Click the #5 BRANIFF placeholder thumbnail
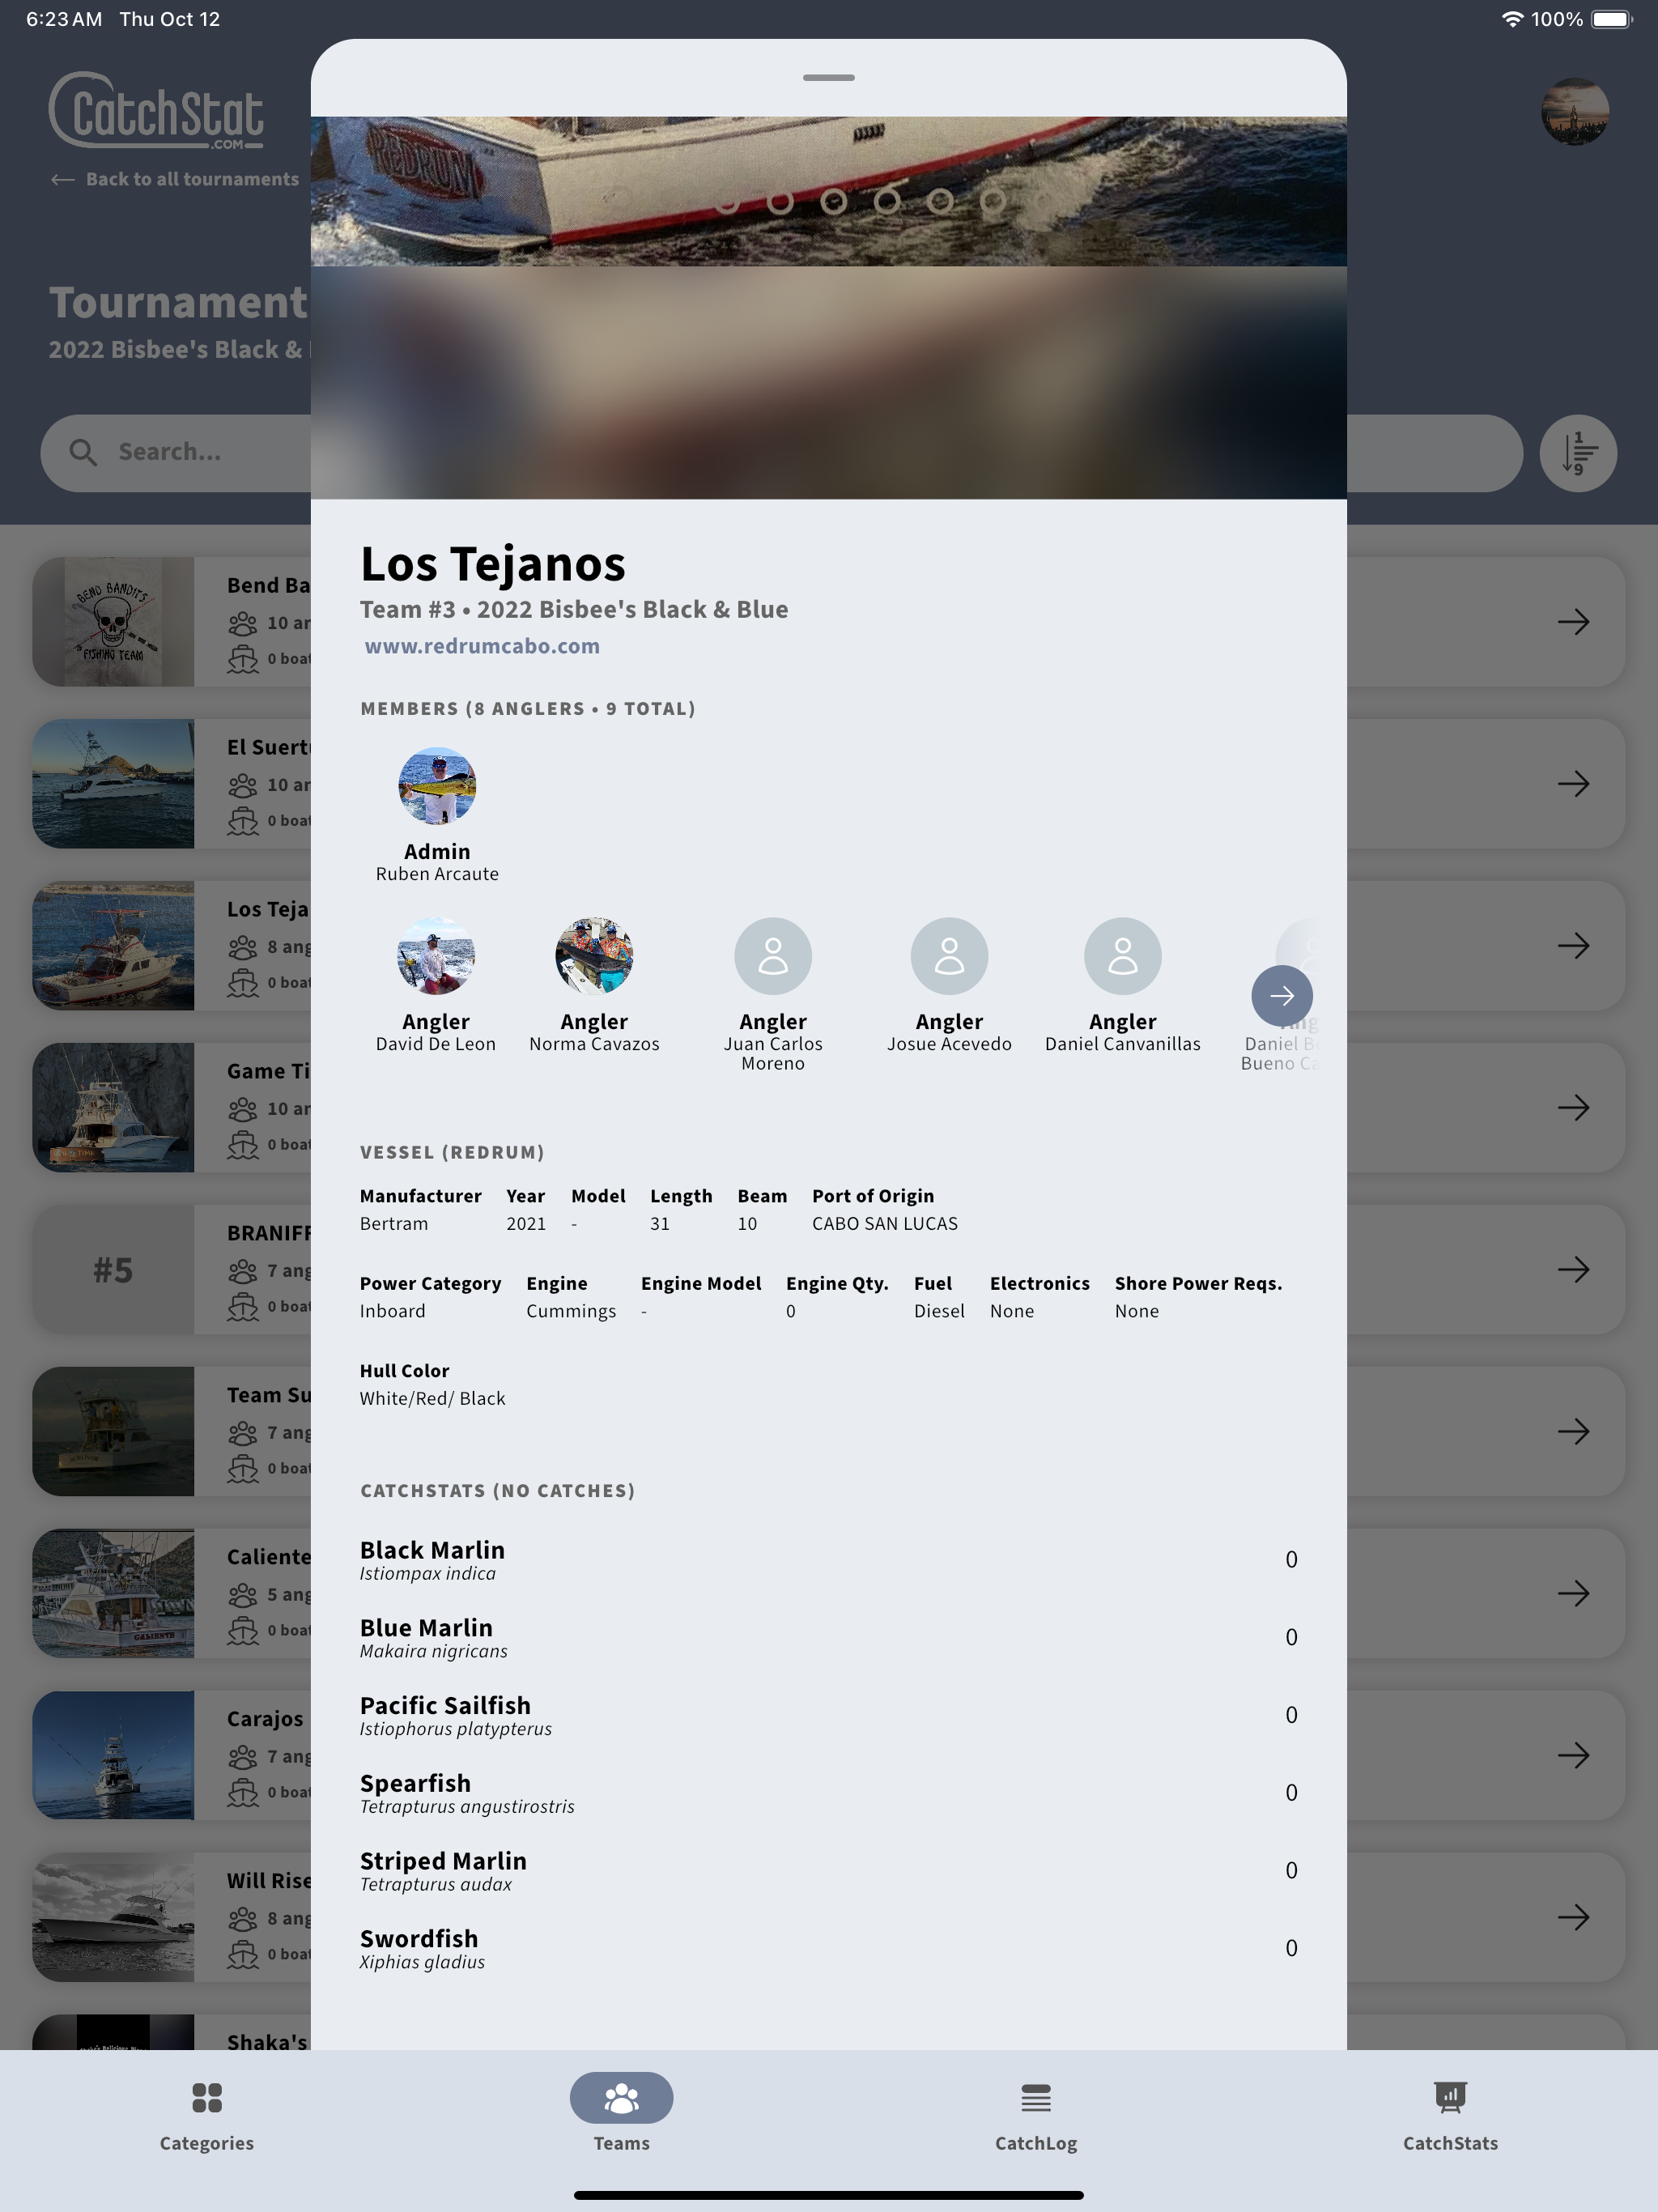This screenshot has height=2212, width=1658. point(113,1270)
